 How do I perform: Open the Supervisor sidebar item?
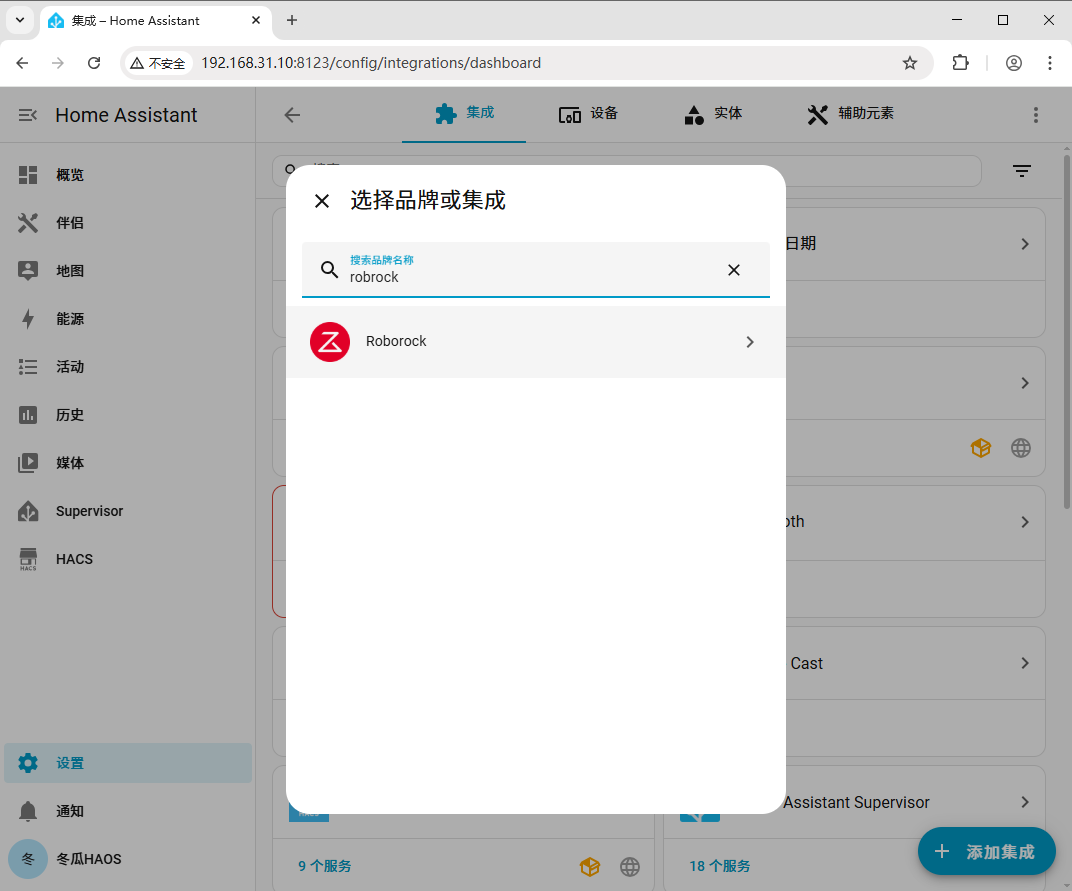[128, 511]
